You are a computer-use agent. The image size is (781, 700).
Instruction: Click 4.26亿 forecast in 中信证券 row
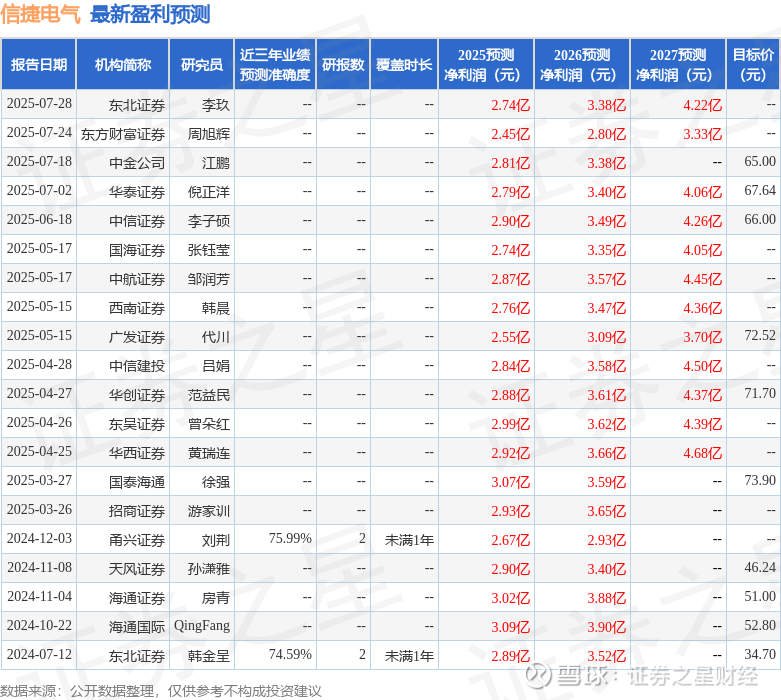702,221
